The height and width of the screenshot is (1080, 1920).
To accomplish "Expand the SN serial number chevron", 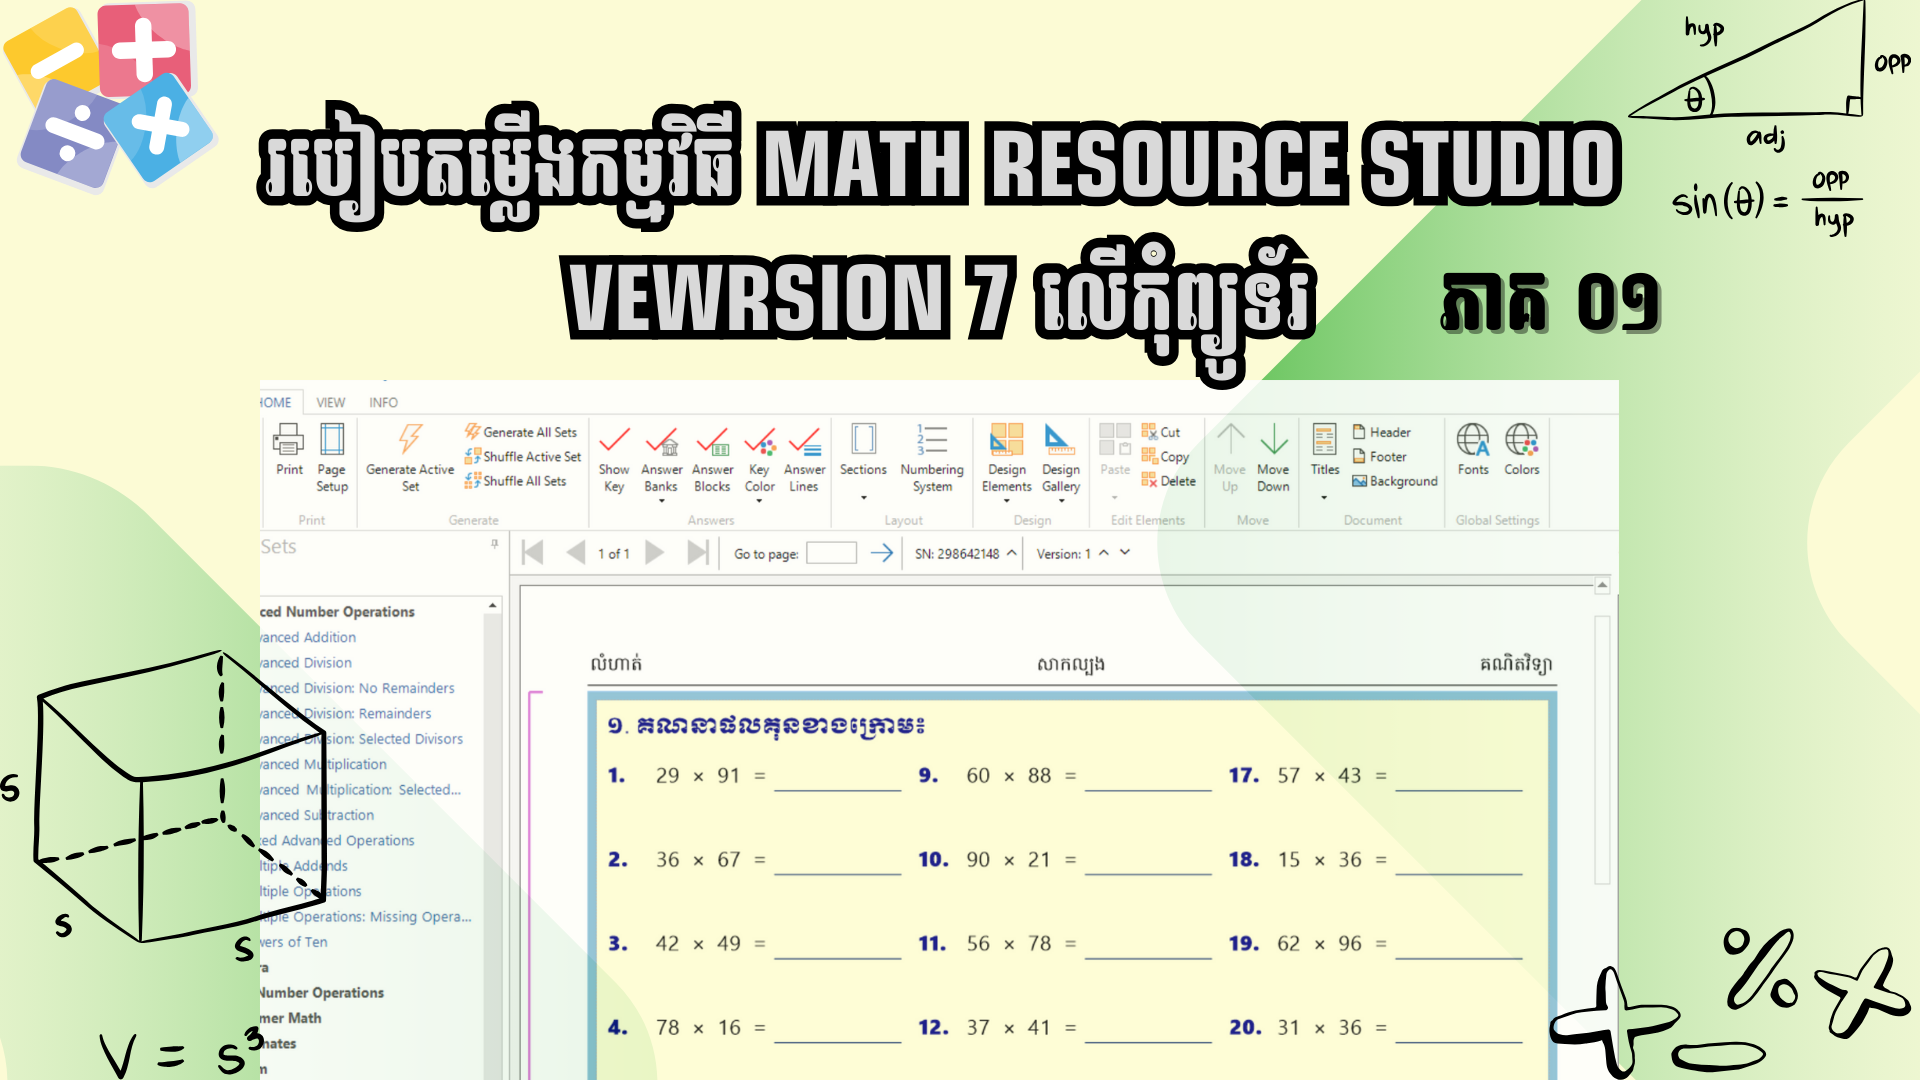I will (x=1012, y=553).
